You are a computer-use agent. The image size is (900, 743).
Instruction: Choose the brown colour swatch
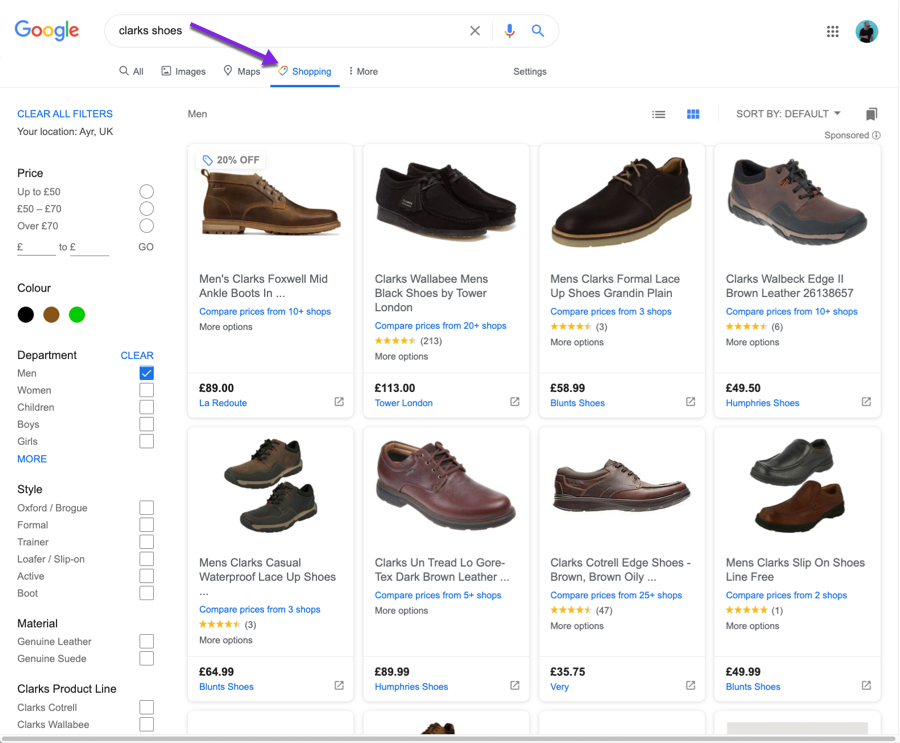[x=51, y=315]
